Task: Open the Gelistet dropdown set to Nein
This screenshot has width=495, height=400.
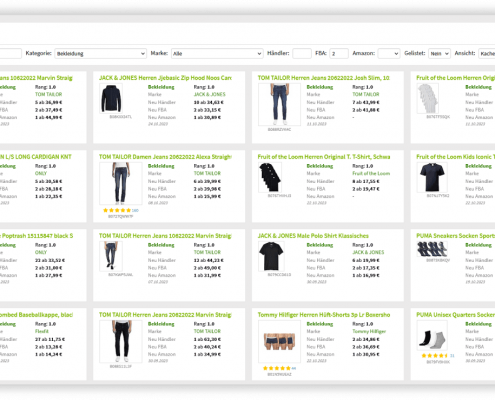Action: tap(439, 53)
